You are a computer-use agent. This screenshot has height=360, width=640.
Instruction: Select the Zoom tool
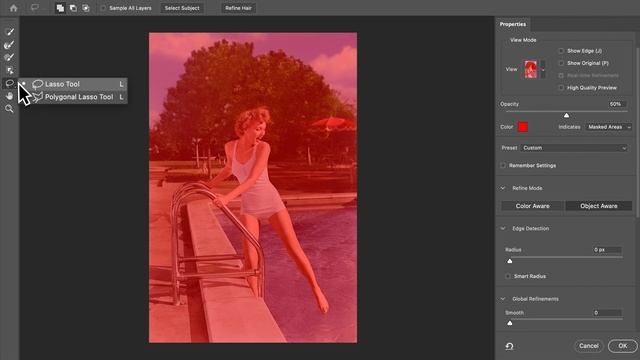point(9,109)
